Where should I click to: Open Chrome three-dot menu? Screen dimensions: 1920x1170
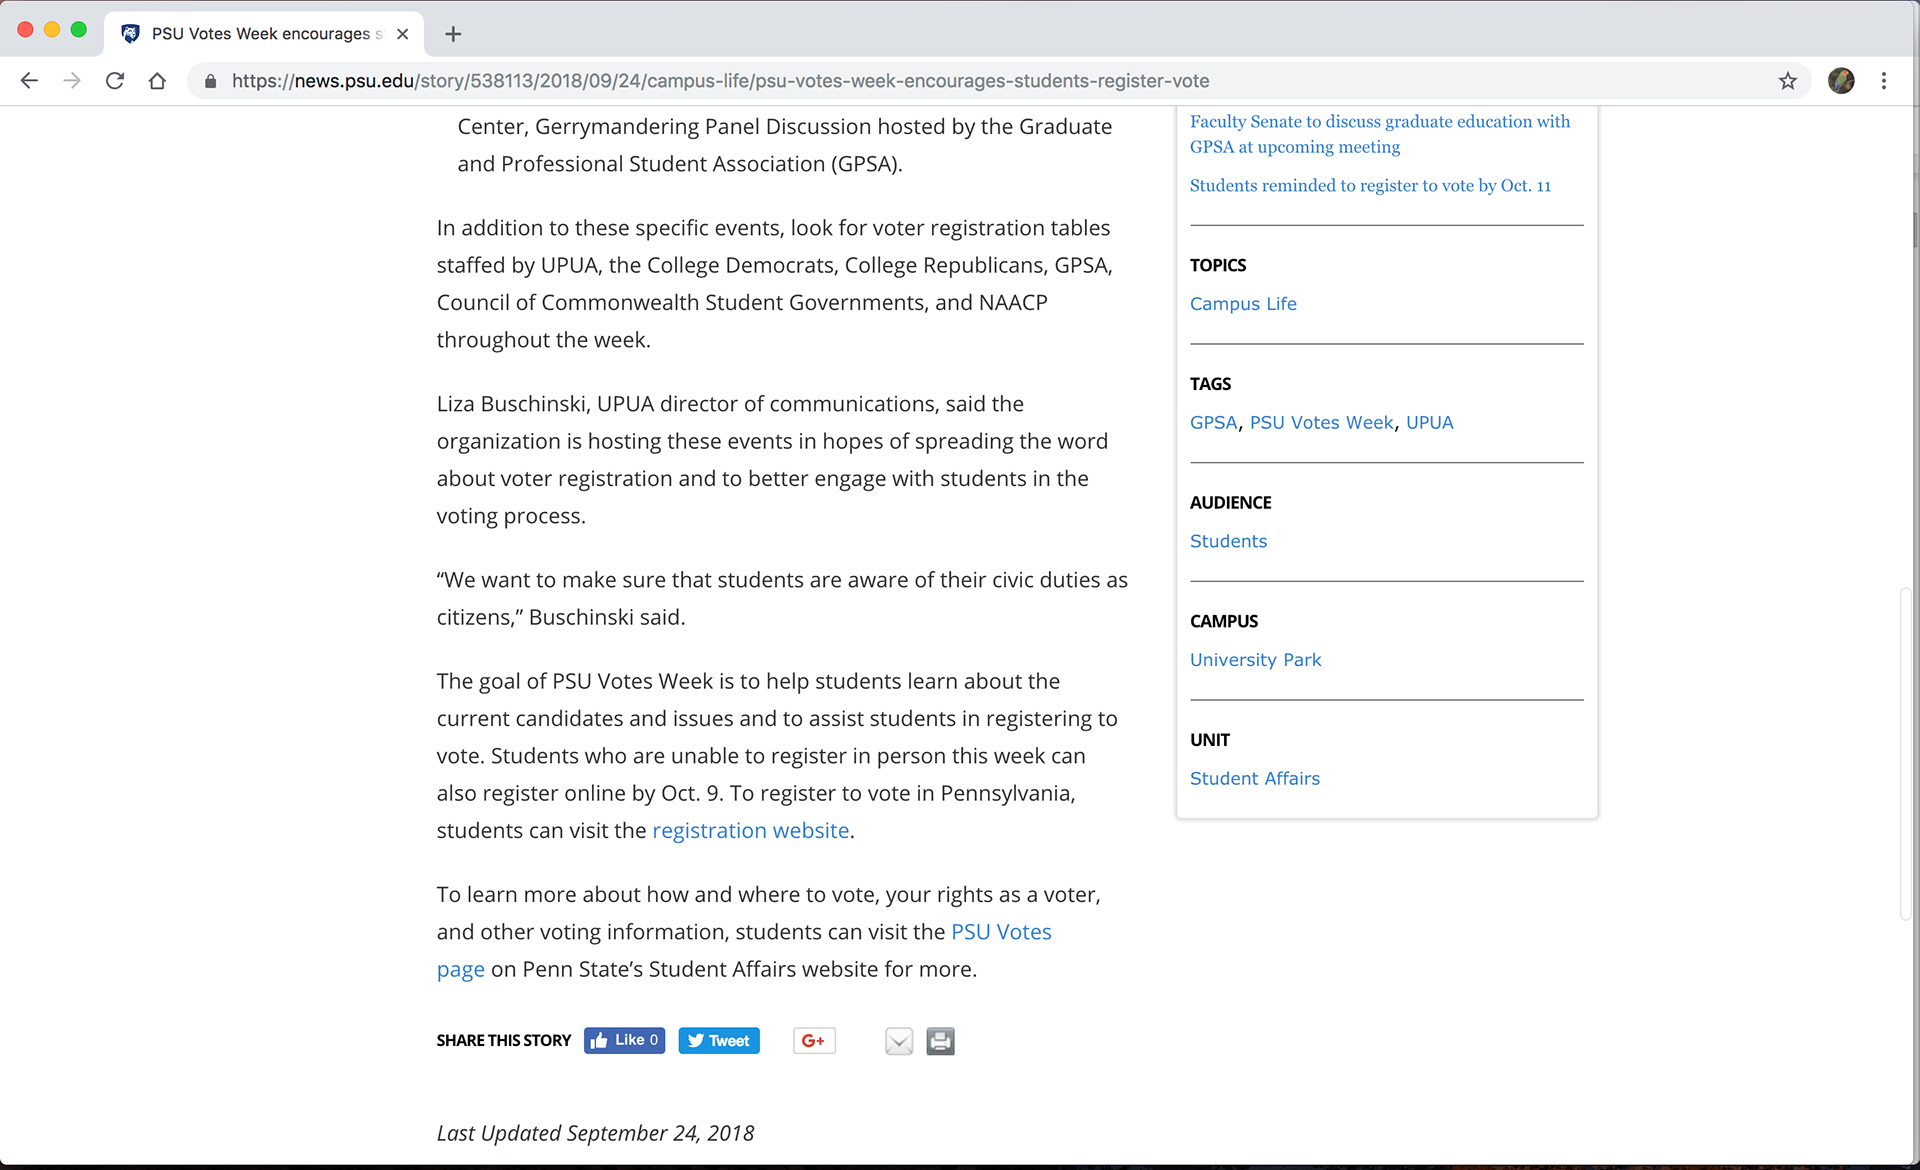click(x=1884, y=81)
